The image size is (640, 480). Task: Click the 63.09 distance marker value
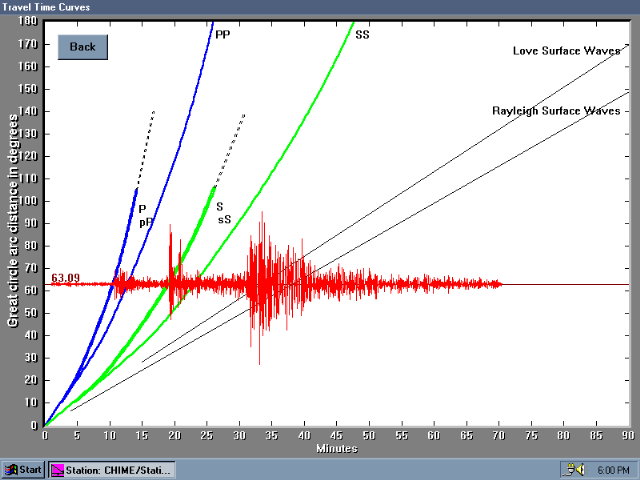click(x=65, y=279)
